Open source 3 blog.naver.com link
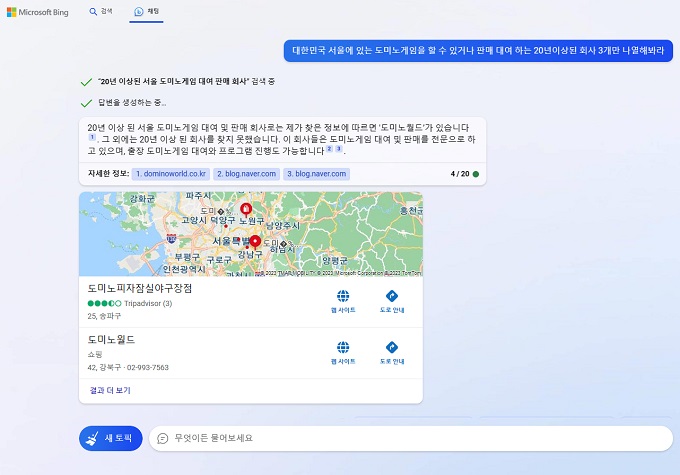Image resolution: width=680 pixels, height=475 pixels. tap(317, 174)
